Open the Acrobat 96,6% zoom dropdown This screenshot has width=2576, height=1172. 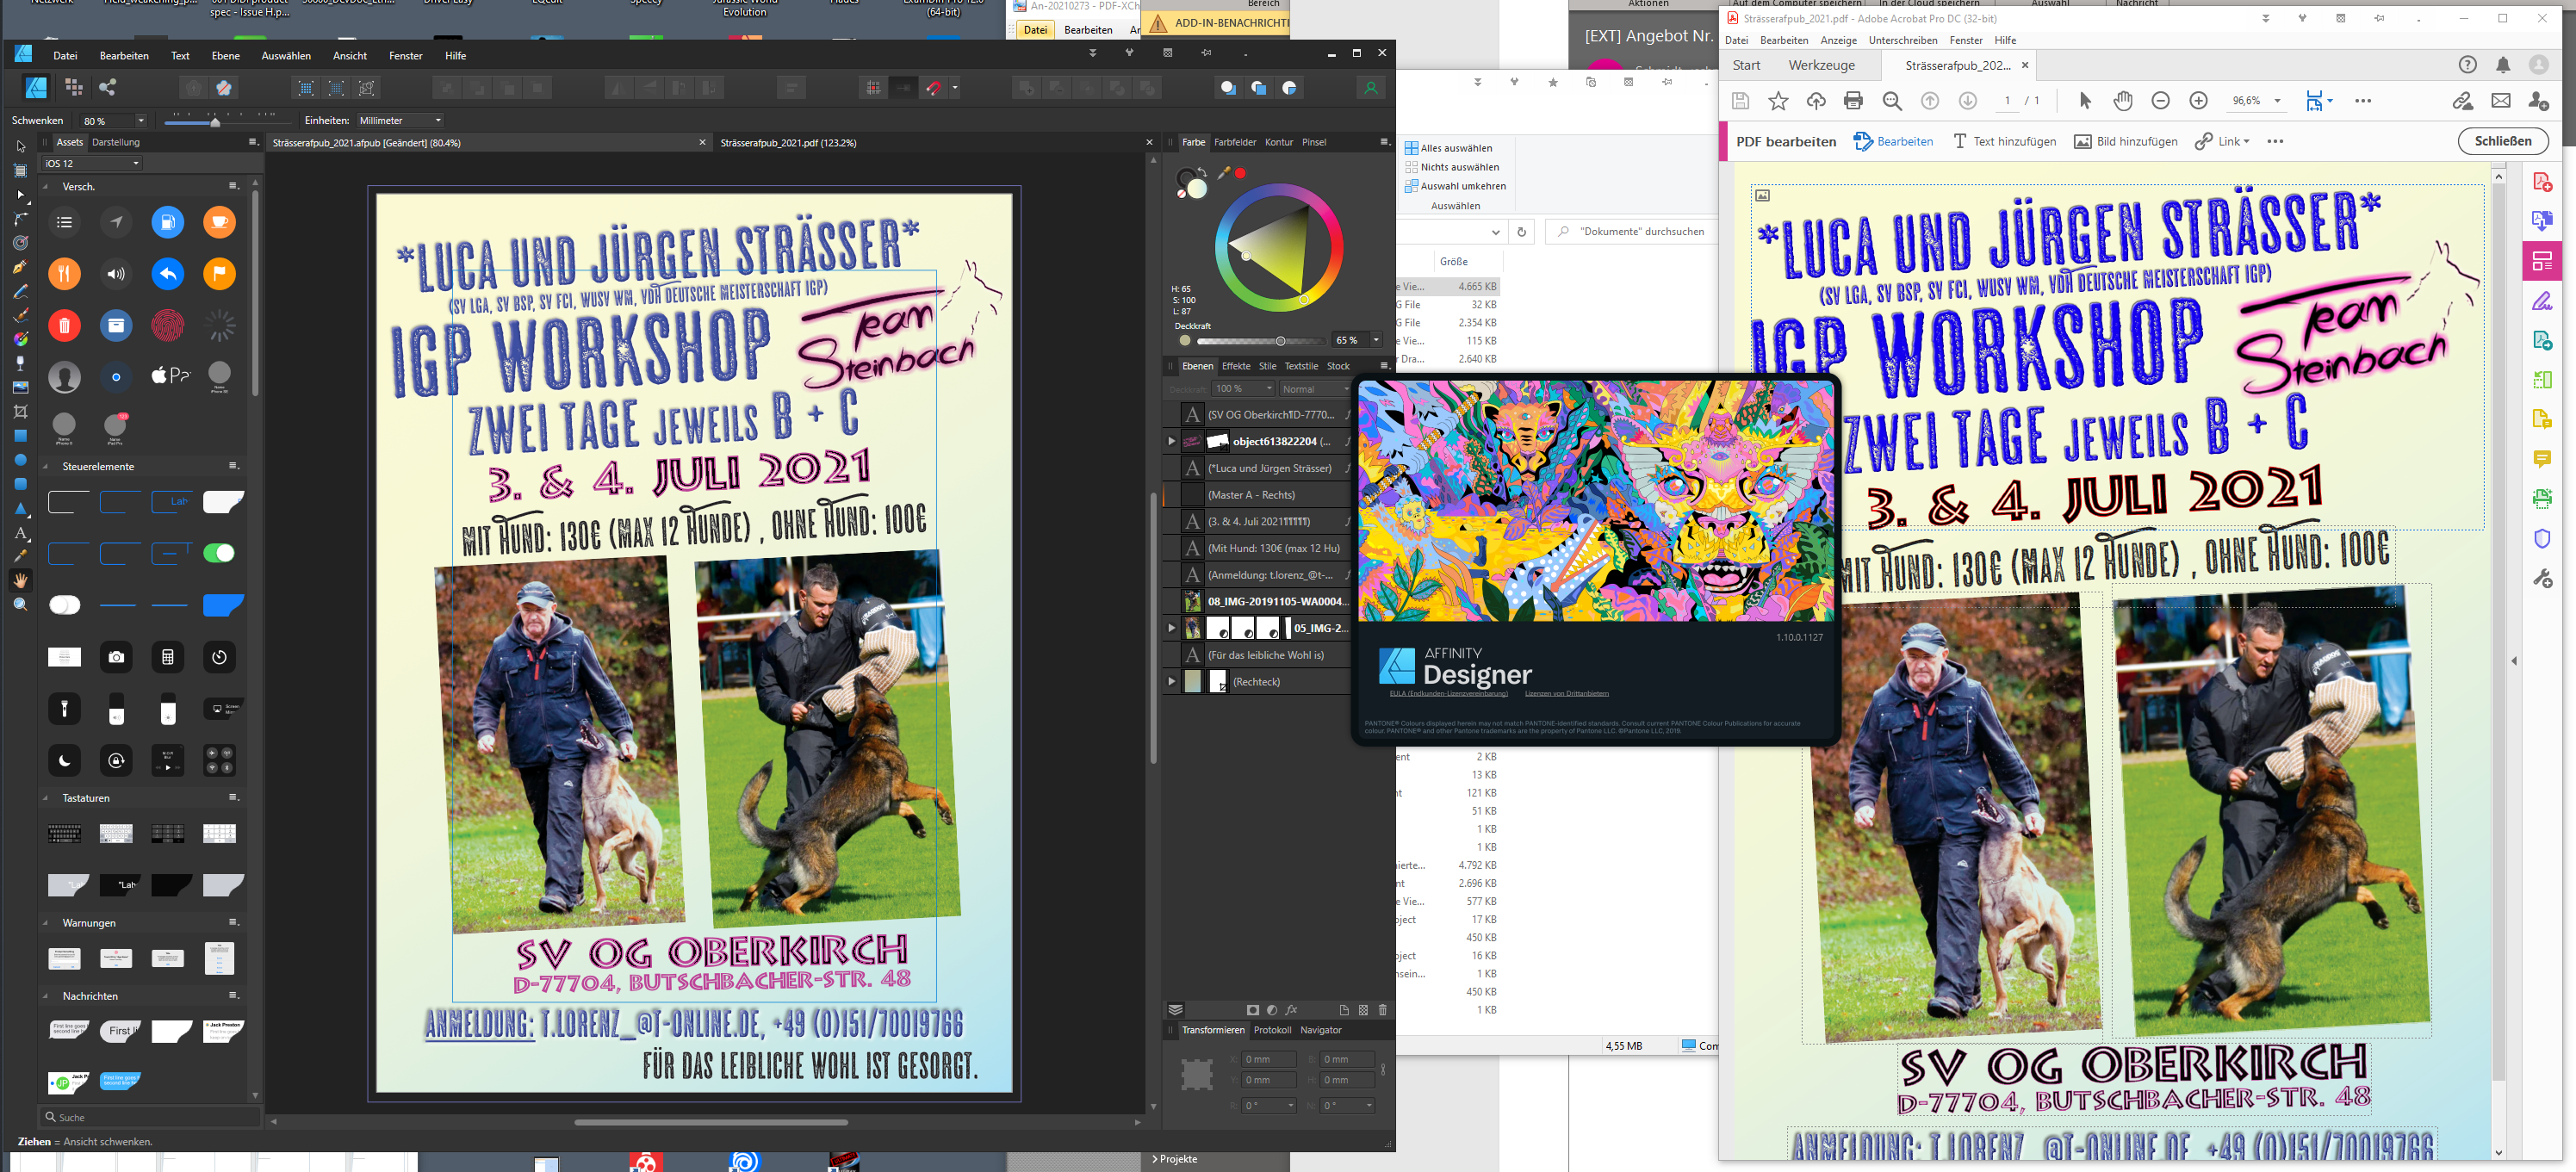[x=2277, y=101]
